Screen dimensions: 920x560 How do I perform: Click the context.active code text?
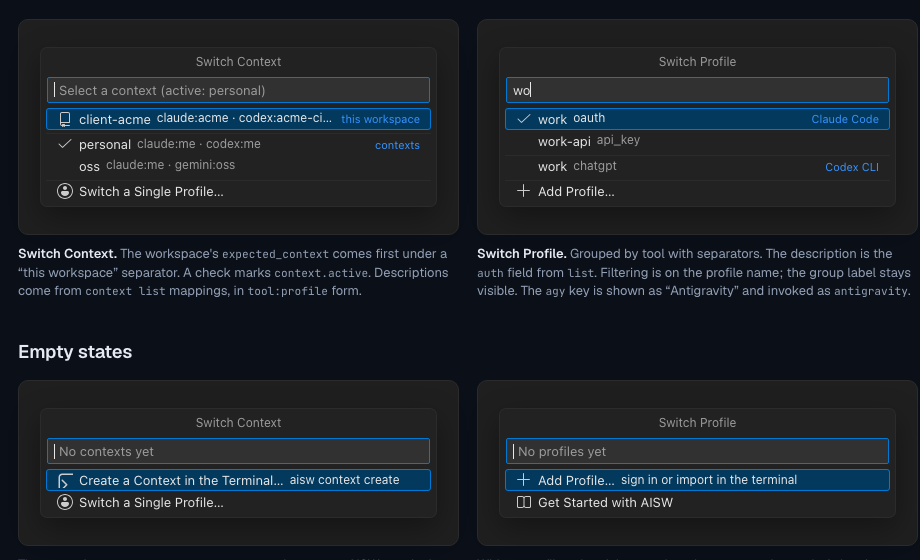321,273
